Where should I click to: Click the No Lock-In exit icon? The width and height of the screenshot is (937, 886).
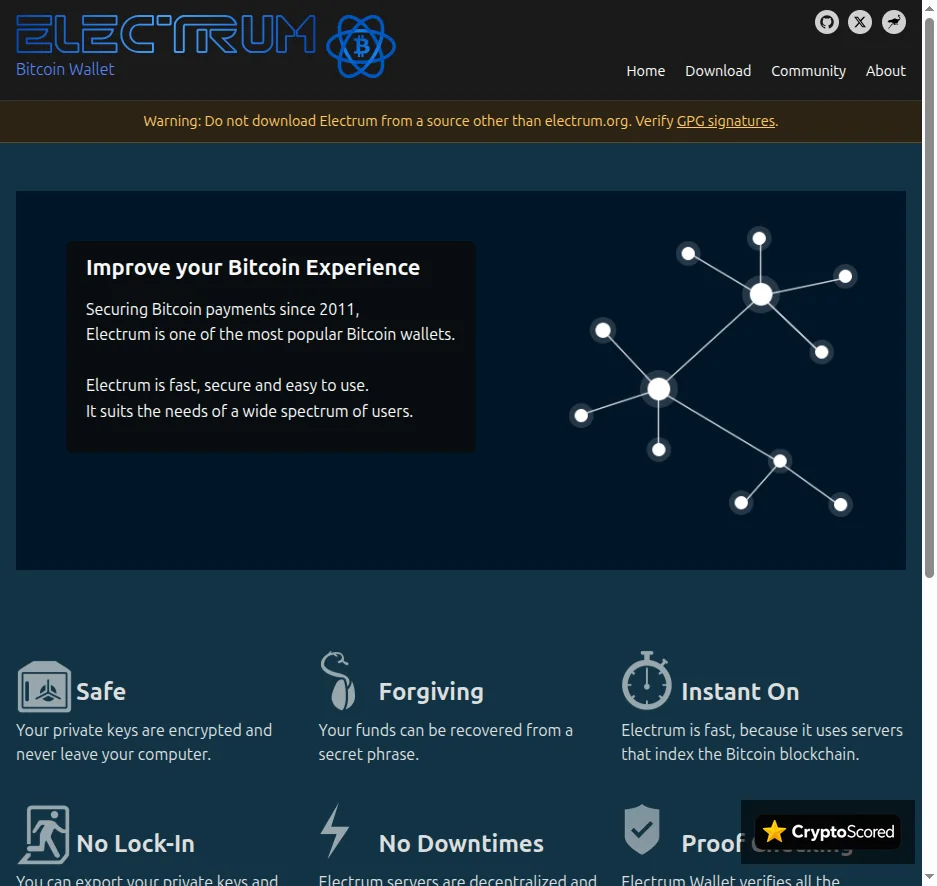pyautogui.click(x=44, y=835)
